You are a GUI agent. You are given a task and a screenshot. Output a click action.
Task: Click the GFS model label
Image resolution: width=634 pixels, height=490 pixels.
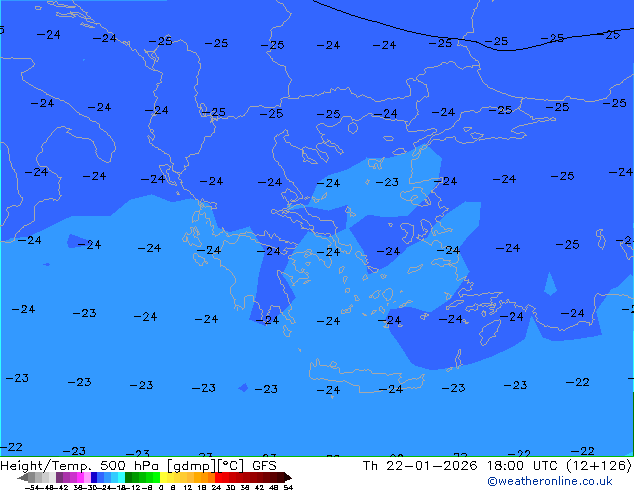[264, 466]
